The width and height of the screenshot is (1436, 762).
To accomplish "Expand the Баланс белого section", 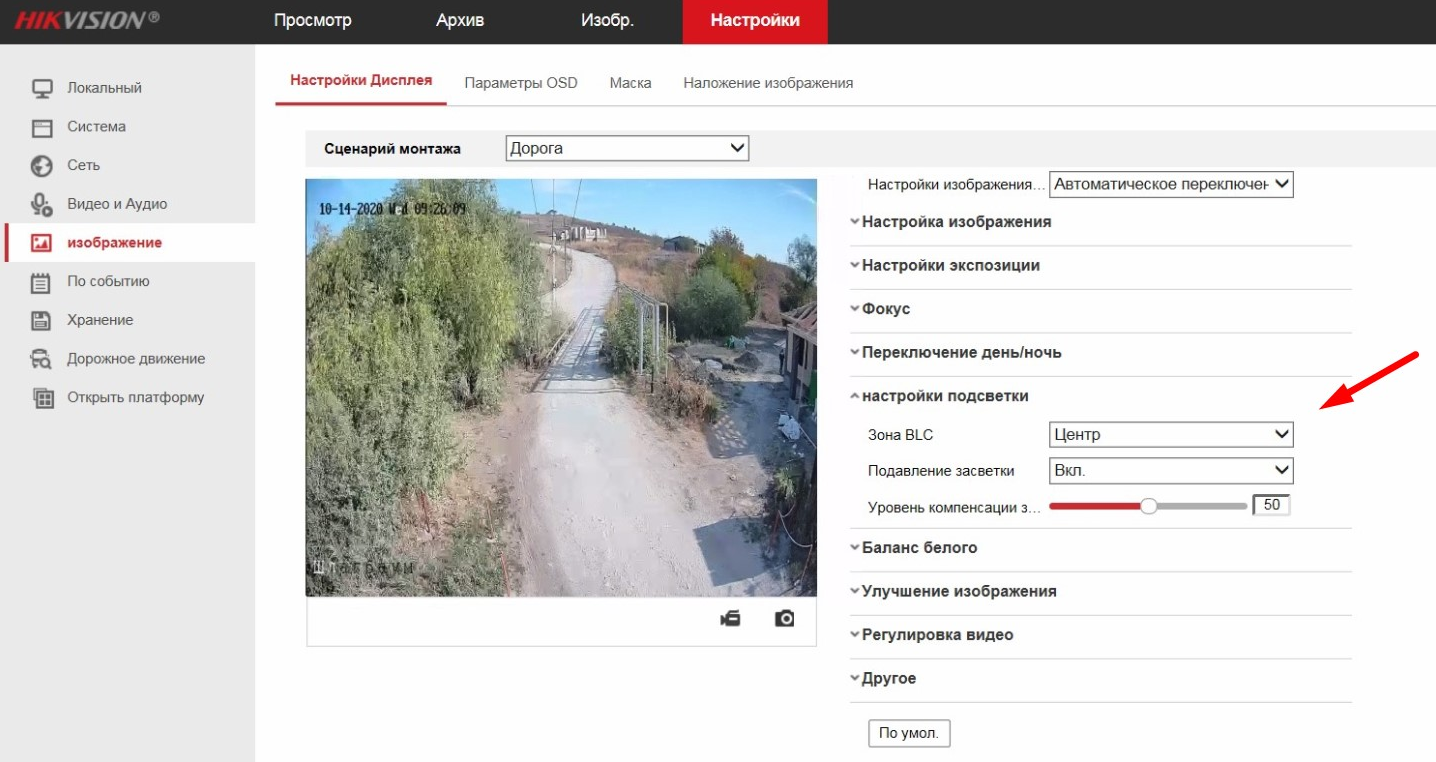I will 919,548.
